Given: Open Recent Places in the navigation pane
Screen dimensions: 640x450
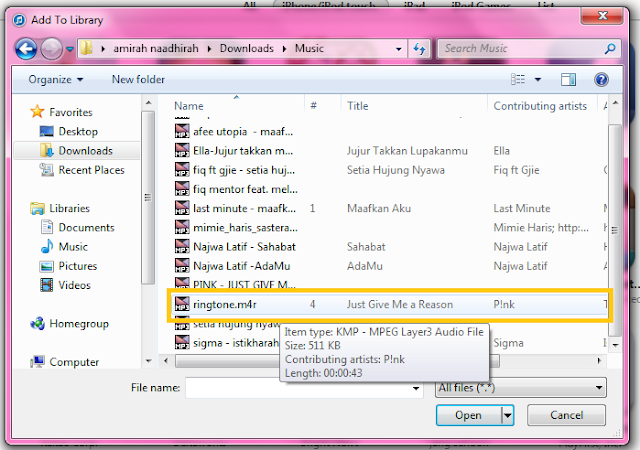Looking at the screenshot, I should point(91,170).
